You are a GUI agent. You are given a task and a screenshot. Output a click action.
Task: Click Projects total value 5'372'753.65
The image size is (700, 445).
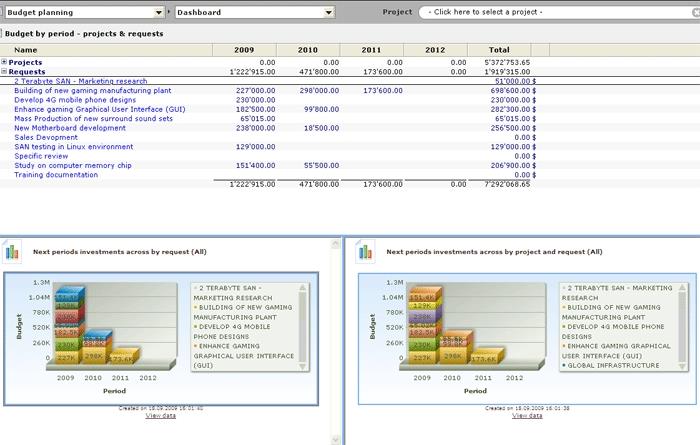tap(507, 62)
